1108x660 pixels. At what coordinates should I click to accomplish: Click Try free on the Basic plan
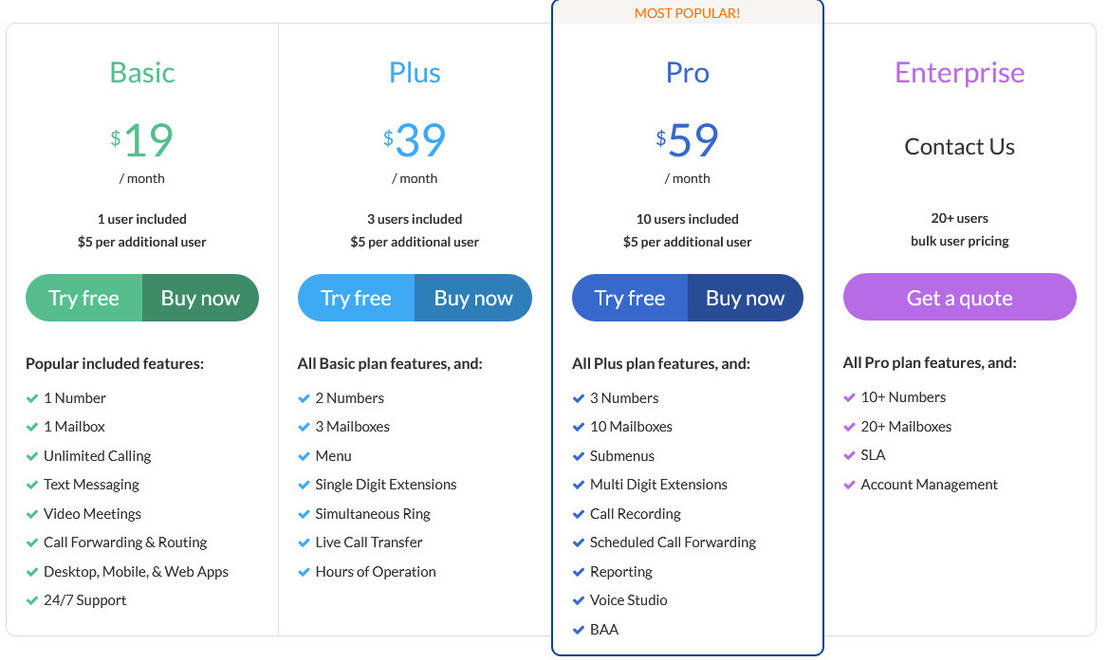pos(84,297)
